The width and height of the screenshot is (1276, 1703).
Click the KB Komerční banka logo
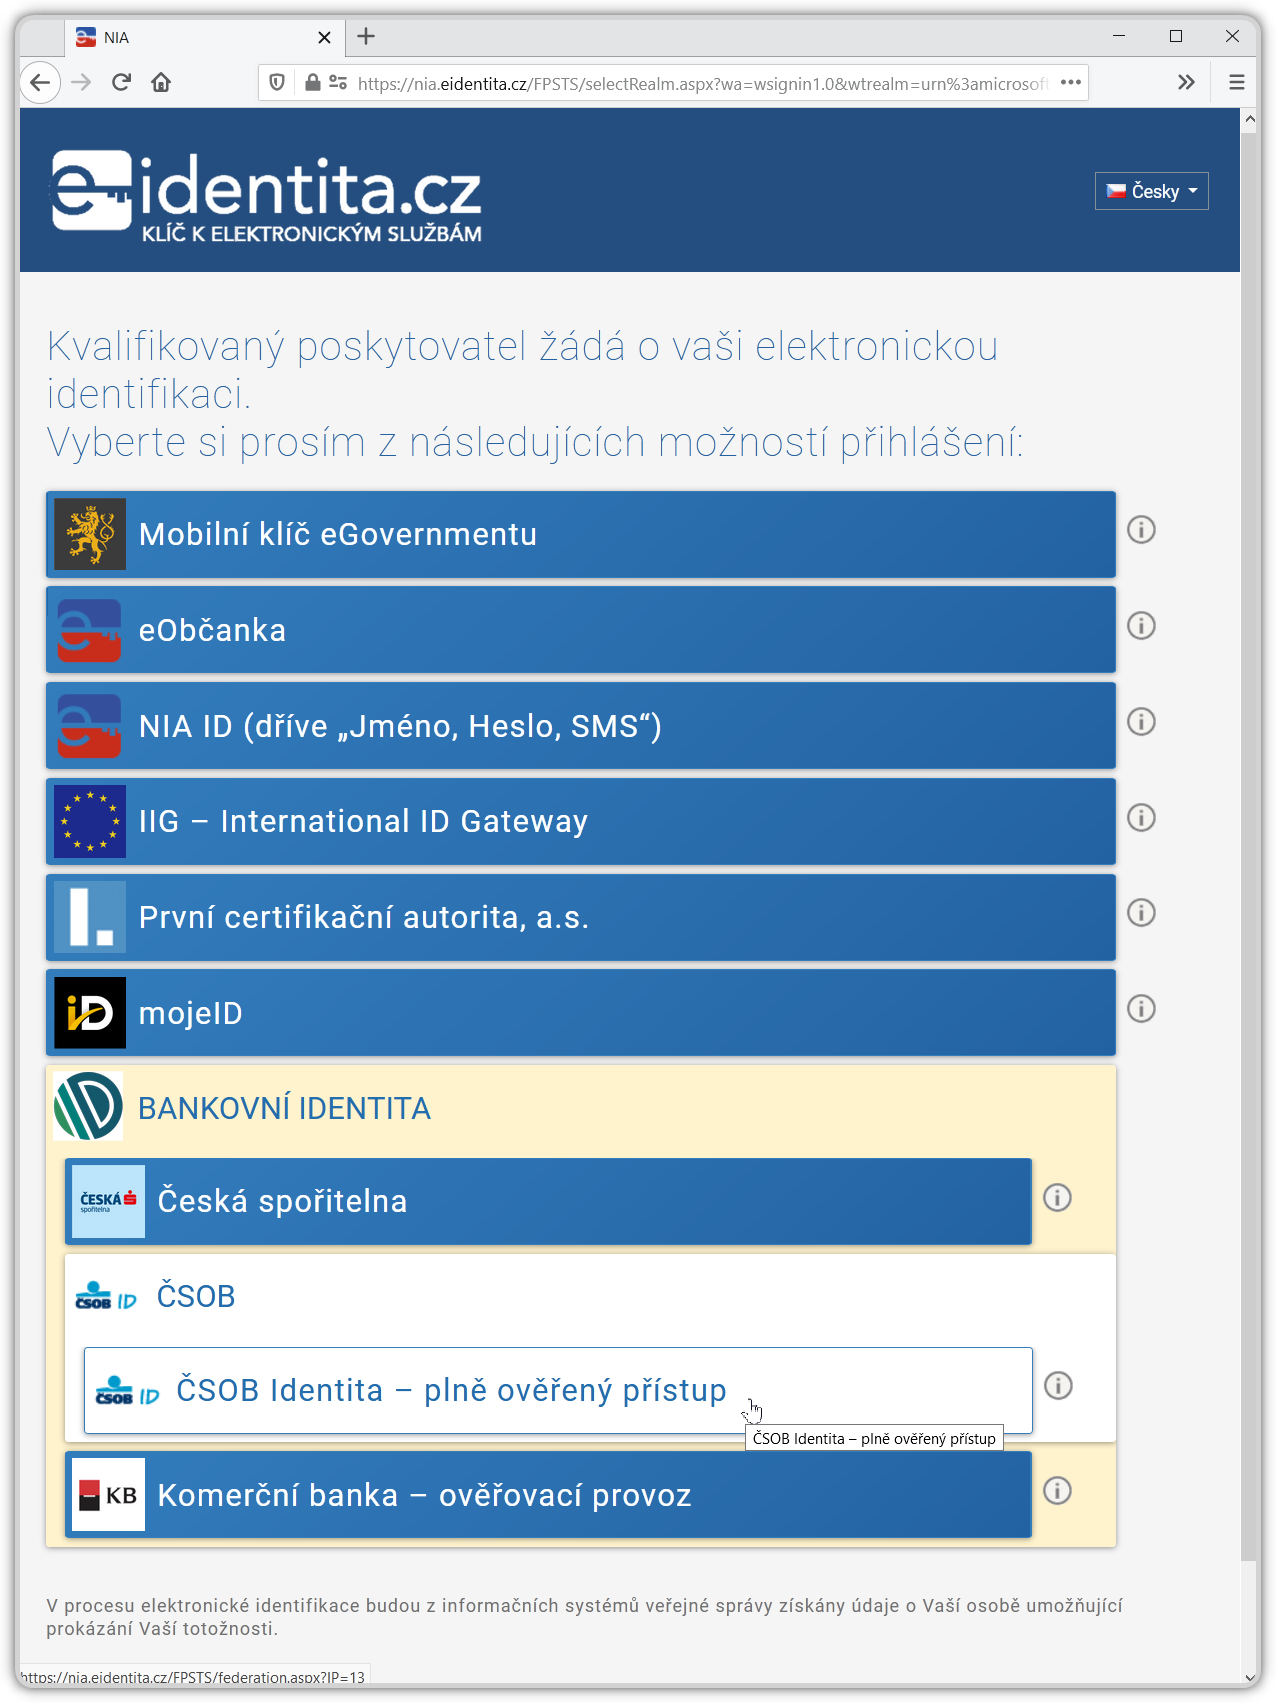(x=108, y=1495)
